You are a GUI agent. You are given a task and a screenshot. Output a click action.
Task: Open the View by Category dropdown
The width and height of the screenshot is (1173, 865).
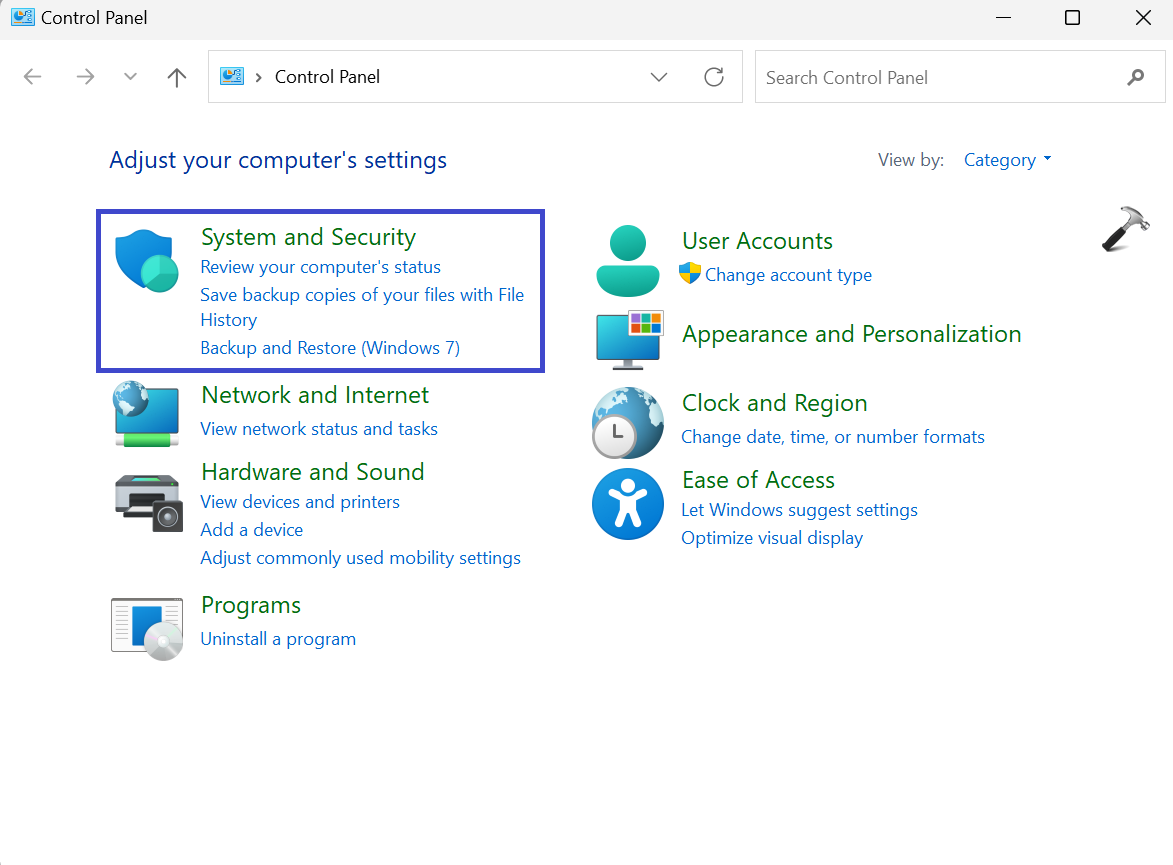click(1007, 160)
